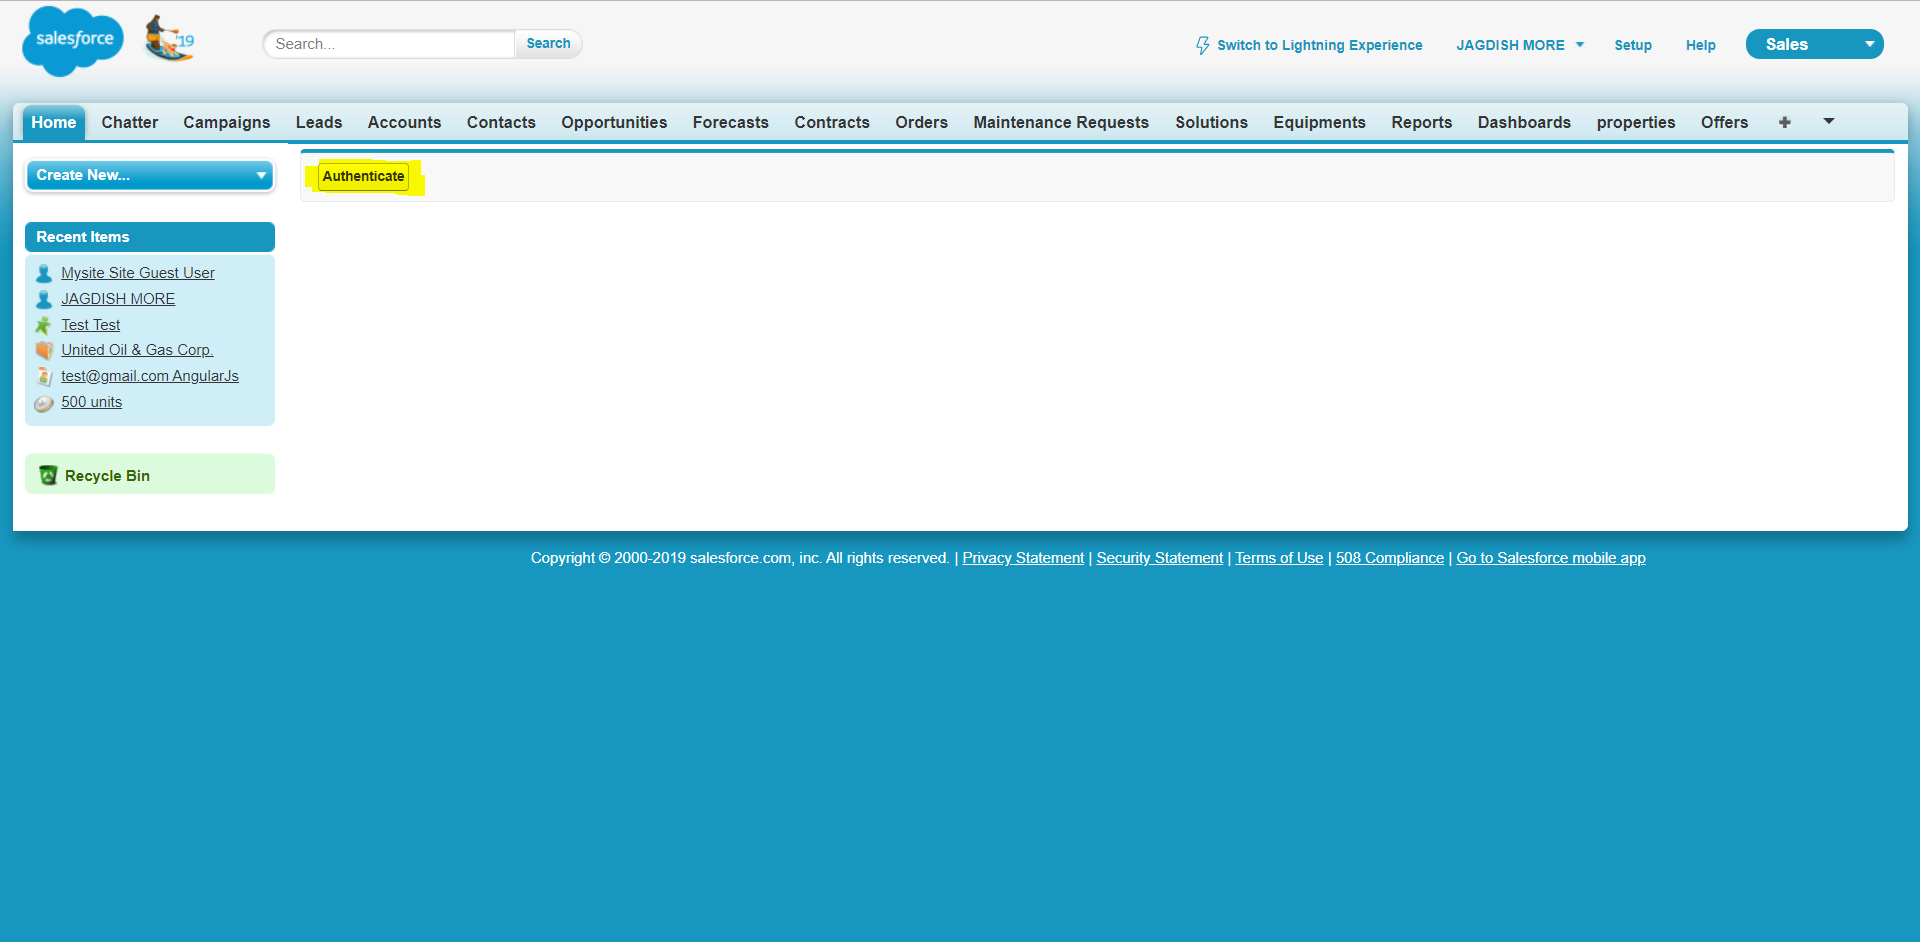Click the Recycle Bin icon

tap(48, 475)
